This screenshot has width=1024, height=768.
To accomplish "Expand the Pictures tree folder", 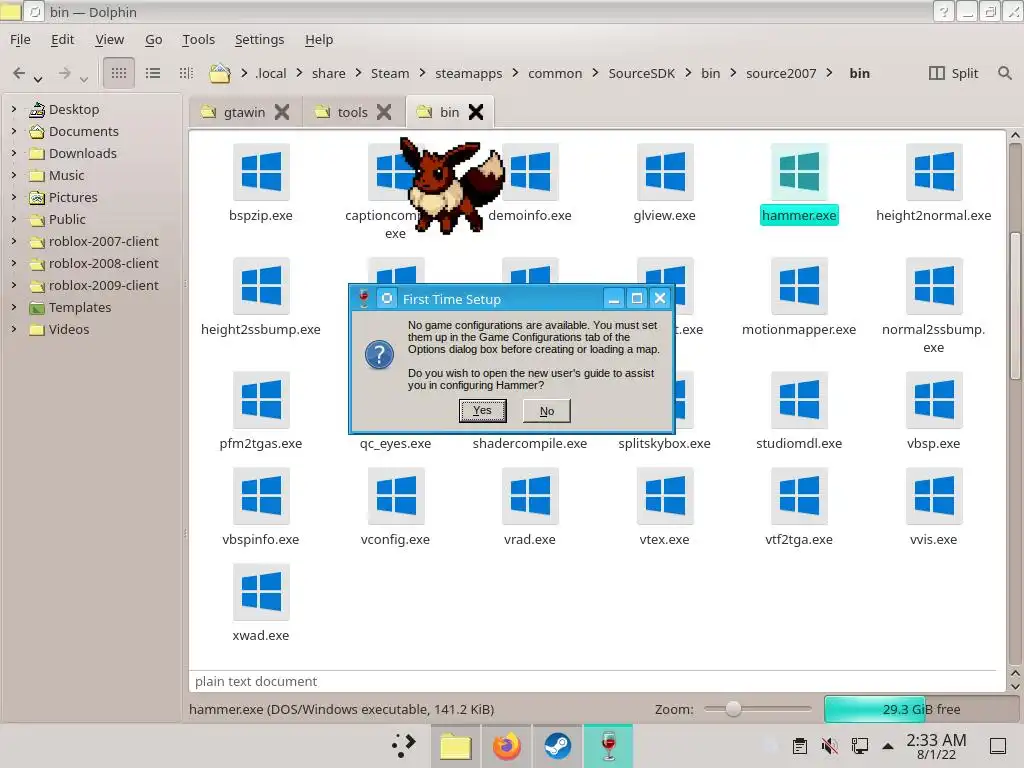I will coord(14,197).
